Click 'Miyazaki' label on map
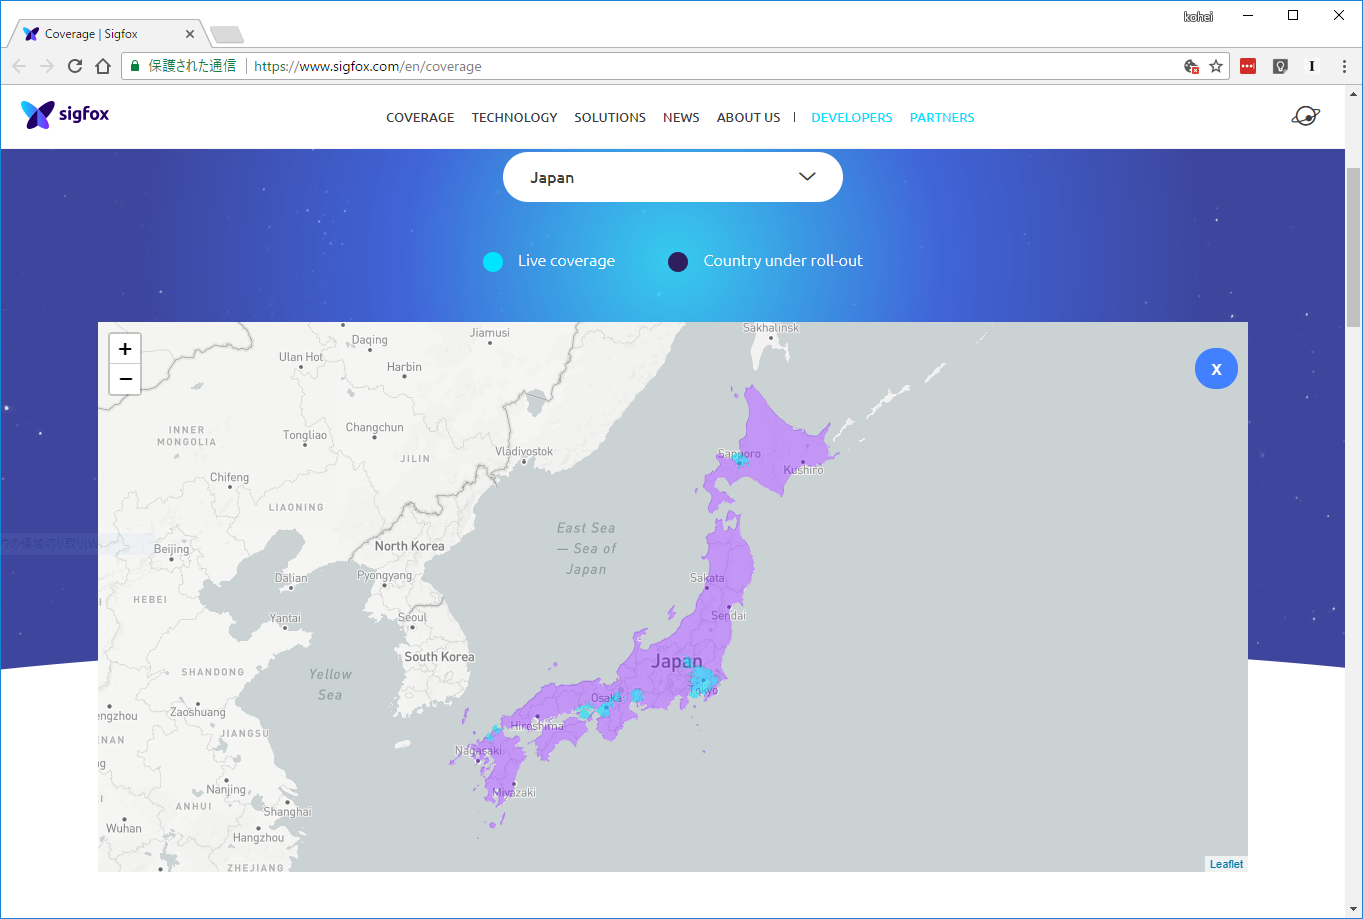 tap(514, 793)
